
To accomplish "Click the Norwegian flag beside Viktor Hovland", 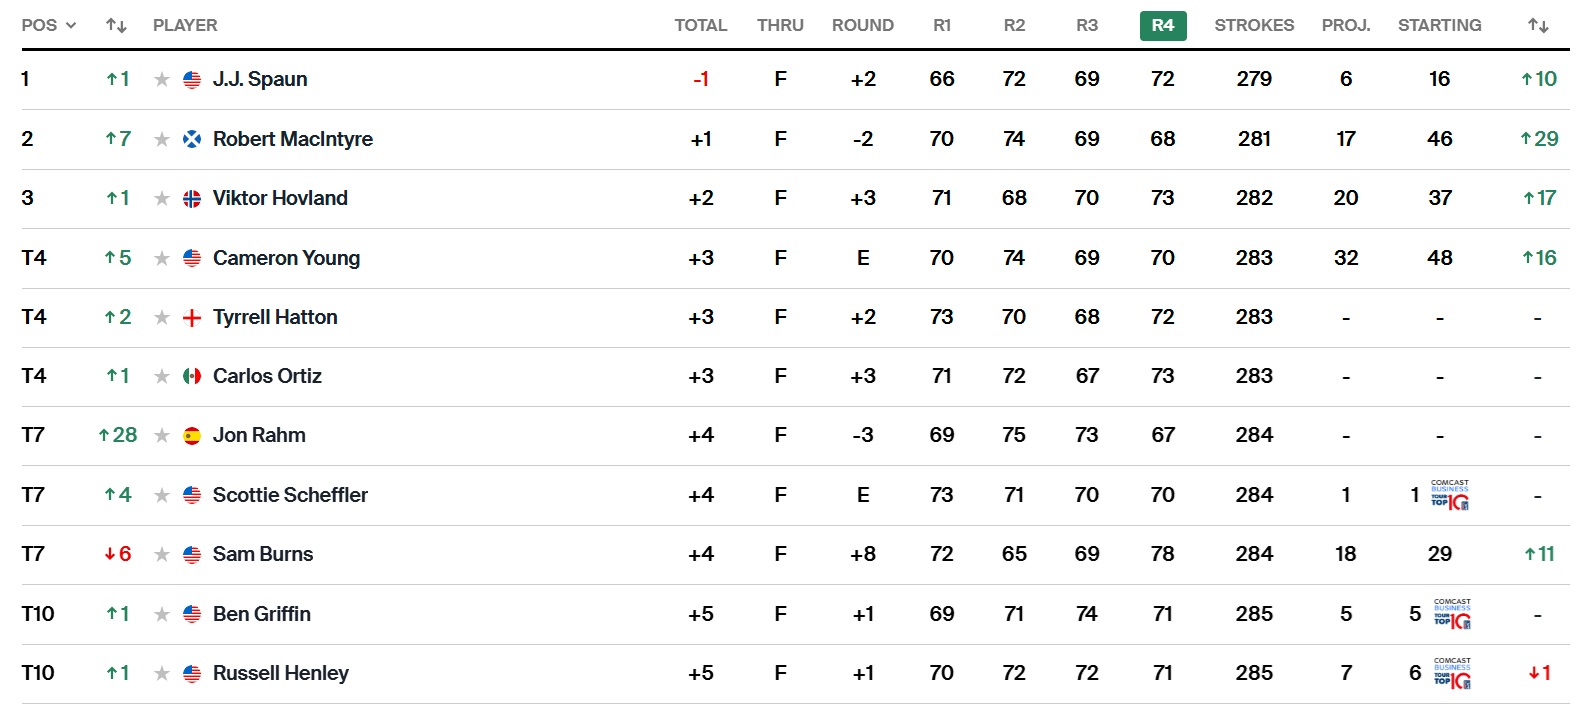I will click(x=192, y=199).
